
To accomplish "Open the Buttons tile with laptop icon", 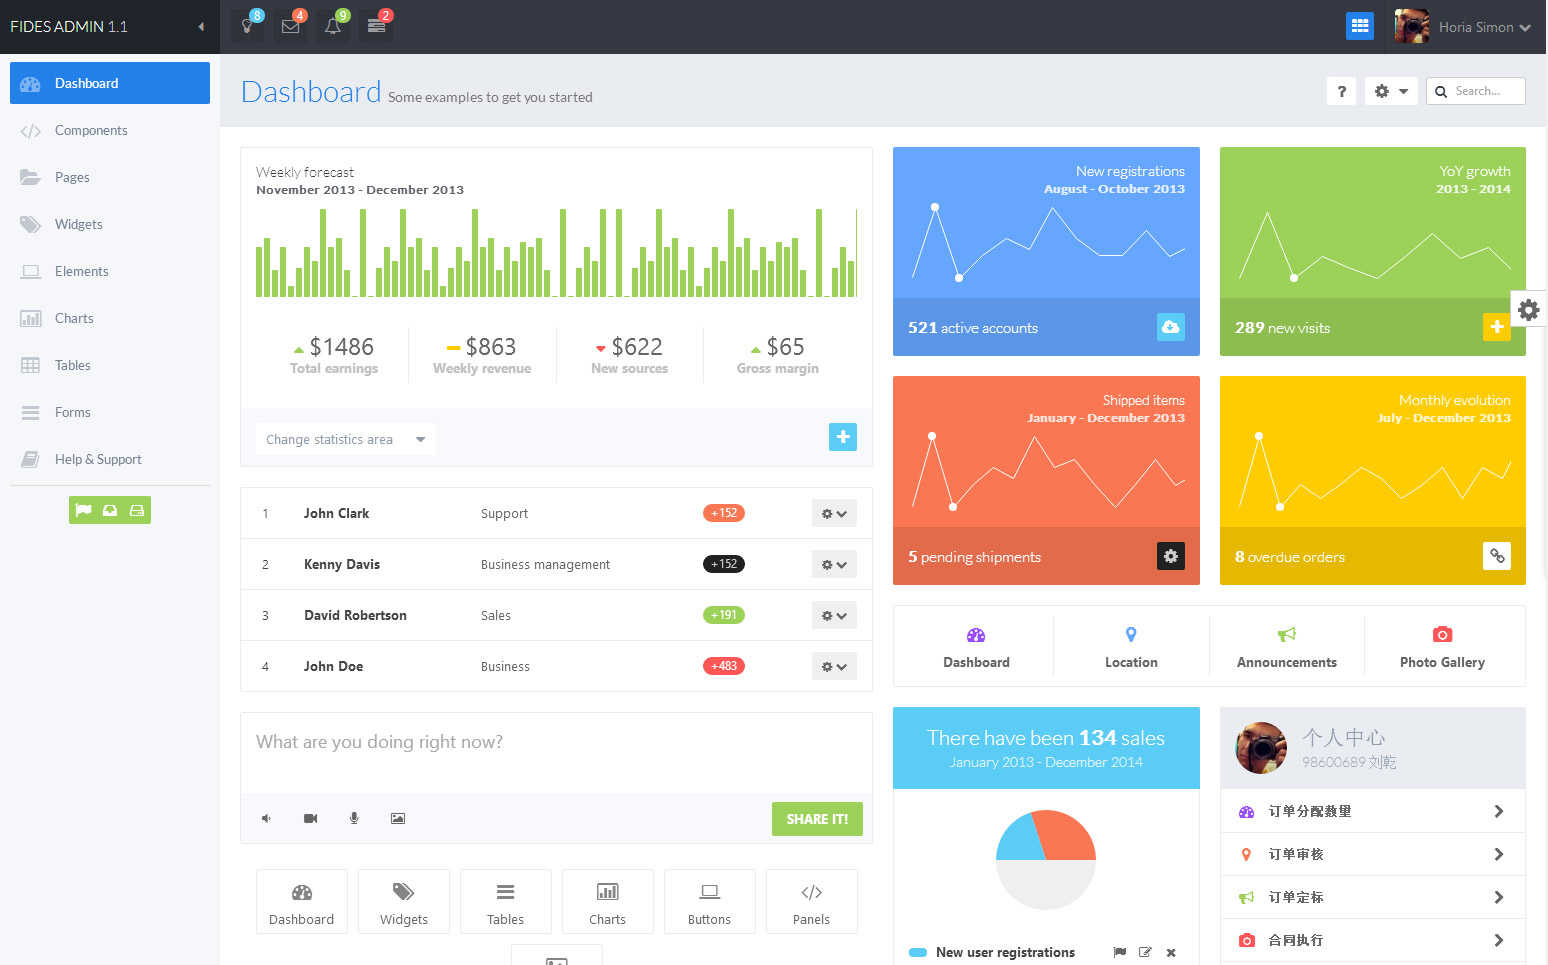I will [x=710, y=902].
